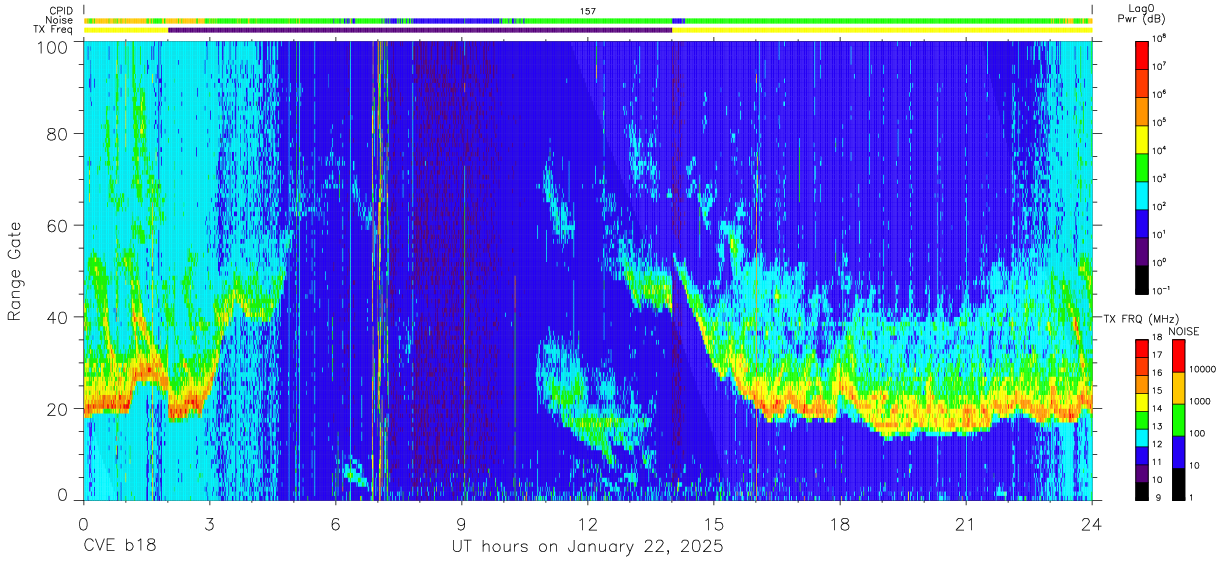The height and width of the screenshot is (567, 1228).
Task: Click the y-axis tick label '100'
Action: [53, 47]
